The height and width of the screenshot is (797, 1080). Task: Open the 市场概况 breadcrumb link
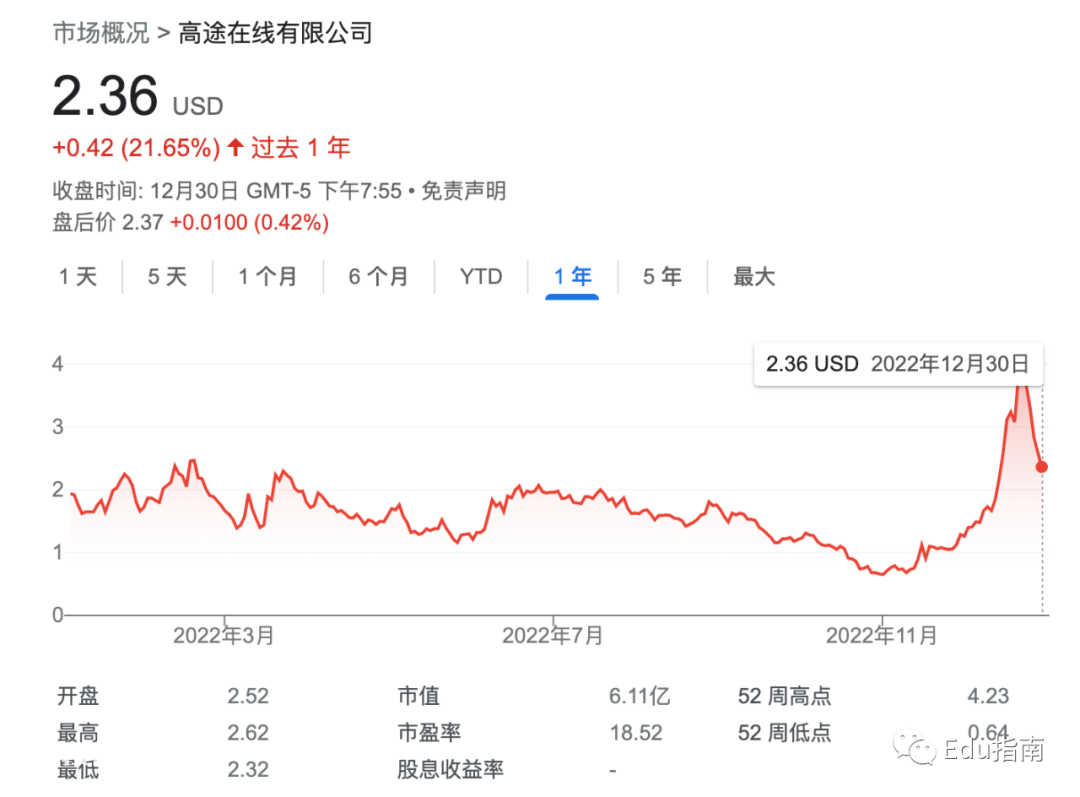pyautogui.click(x=101, y=32)
